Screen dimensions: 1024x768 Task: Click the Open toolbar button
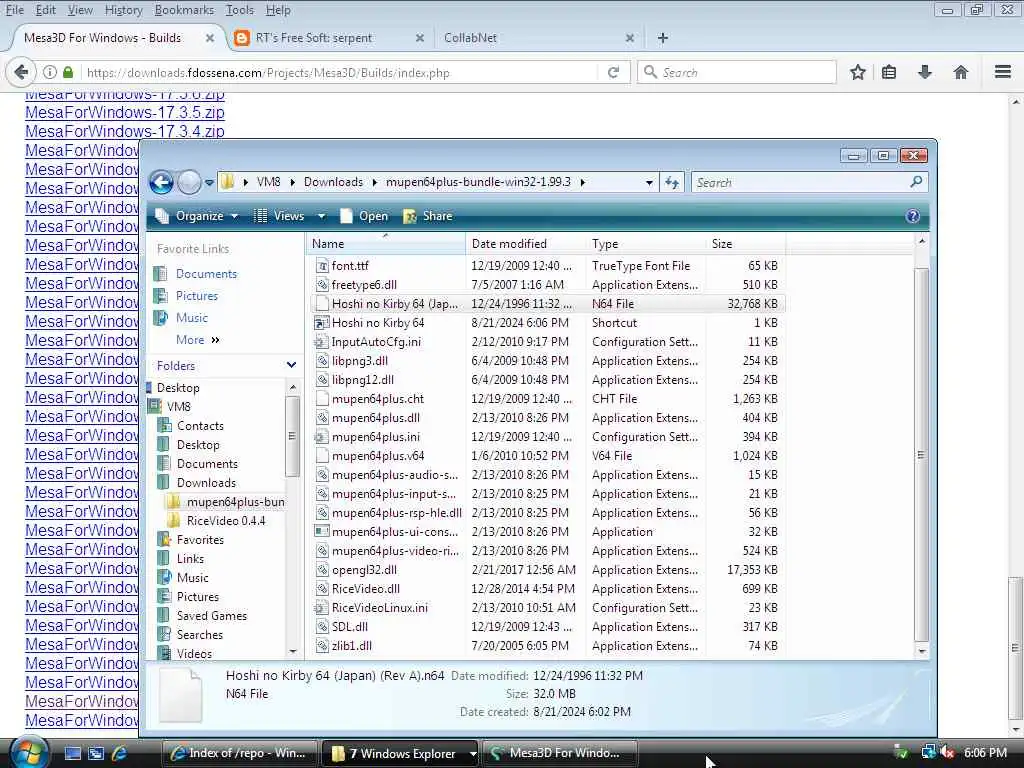click(364, 216)
